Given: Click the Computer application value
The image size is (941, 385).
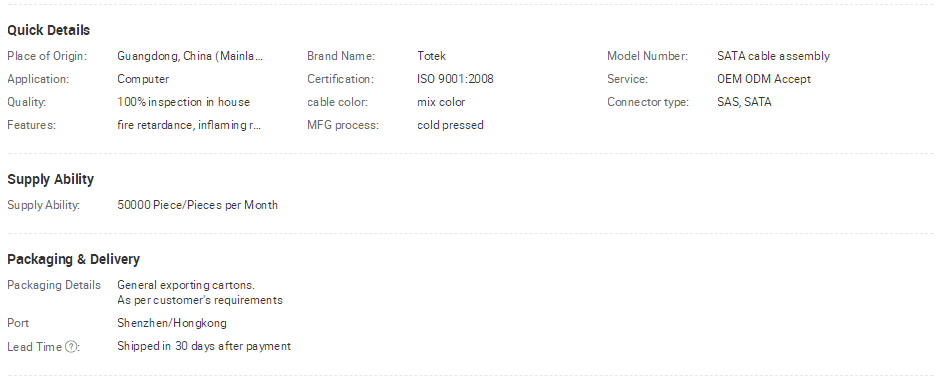Looking at the screenshot, I should point(143,79).
